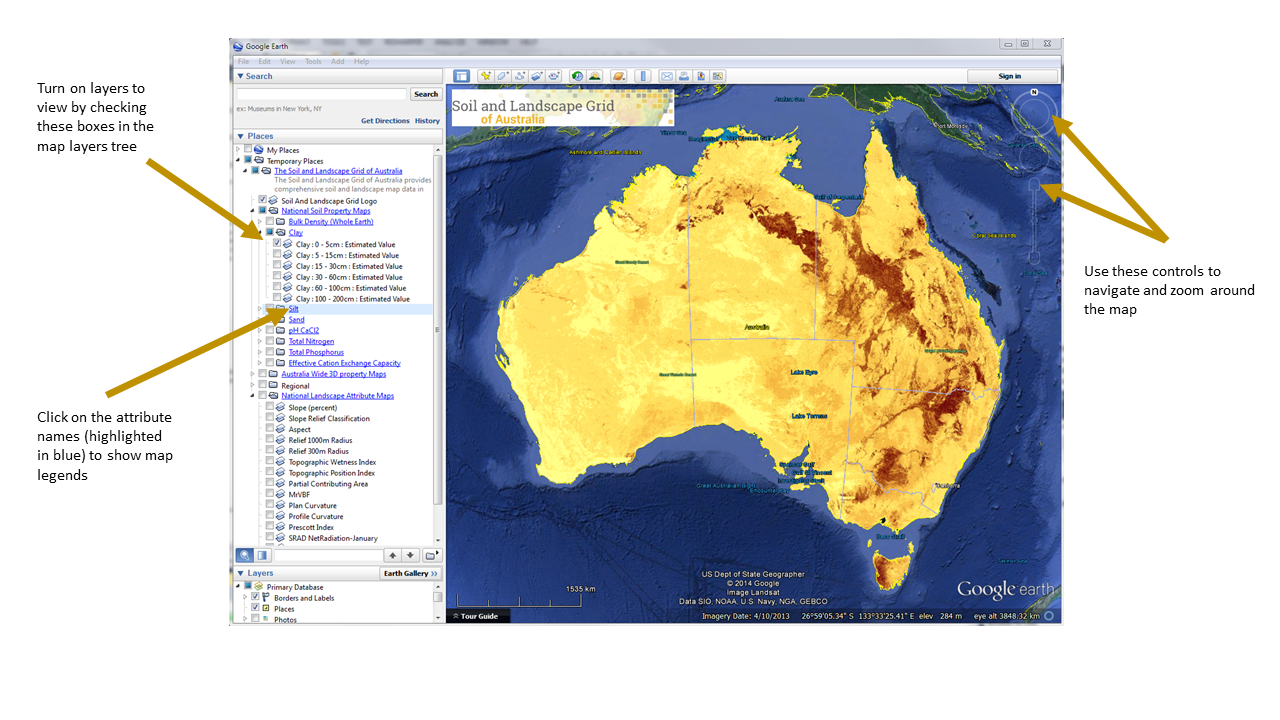Click the Add Polygon toolbar icon
This screenshot has width=1280, height=720.
(x=502, y=76)
